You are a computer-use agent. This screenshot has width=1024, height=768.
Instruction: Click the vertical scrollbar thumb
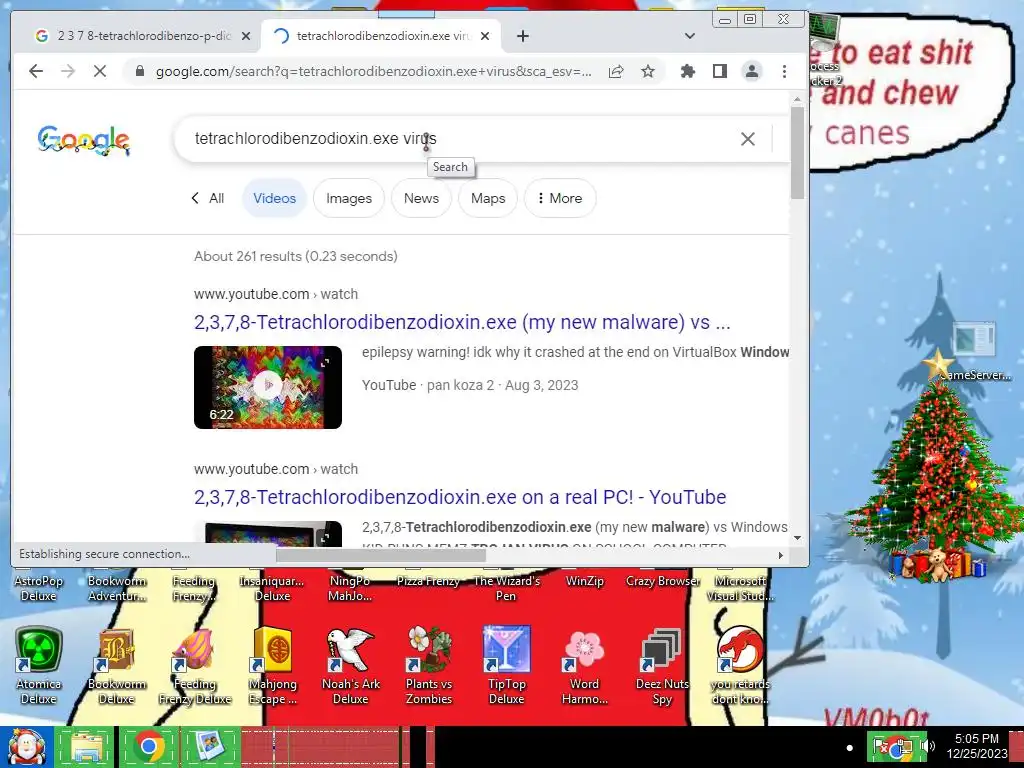coord(797,152)
